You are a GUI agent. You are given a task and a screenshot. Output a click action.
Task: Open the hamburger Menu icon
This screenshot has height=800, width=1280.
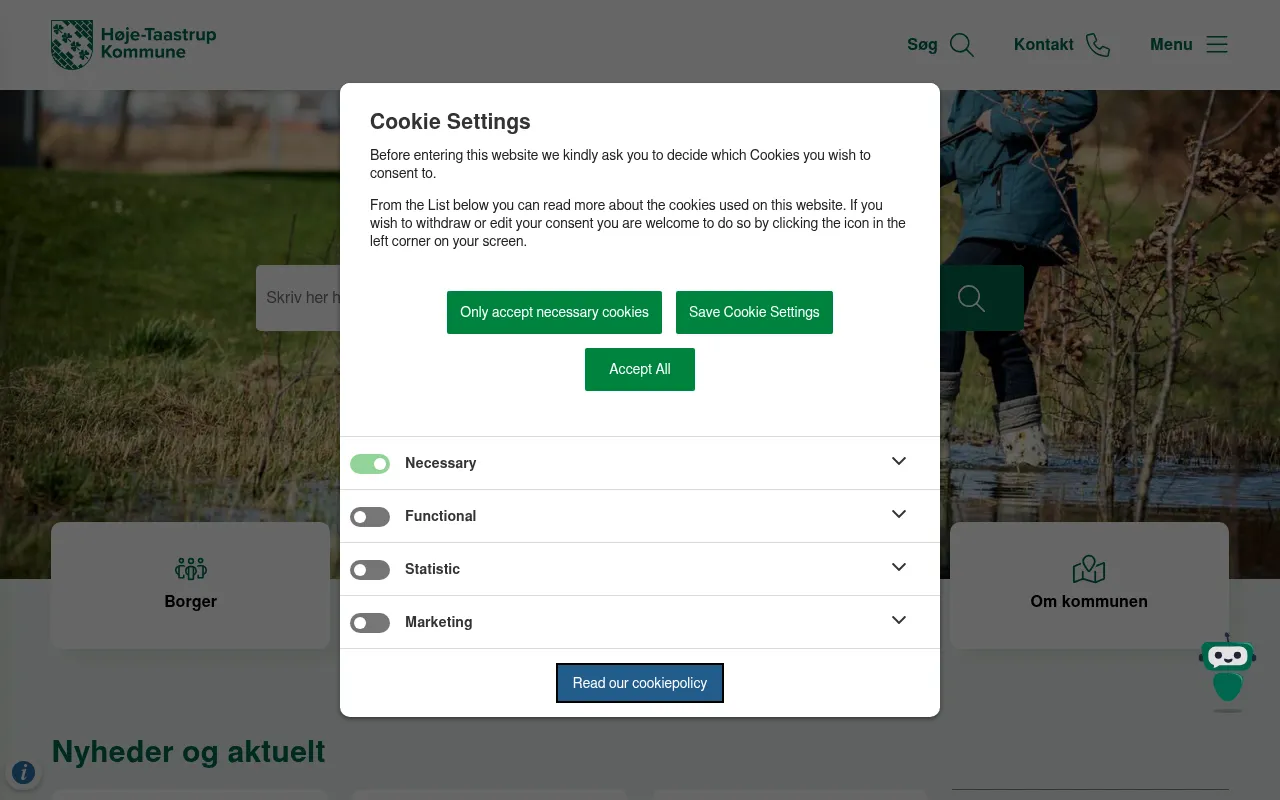(x=1217, y=45)
